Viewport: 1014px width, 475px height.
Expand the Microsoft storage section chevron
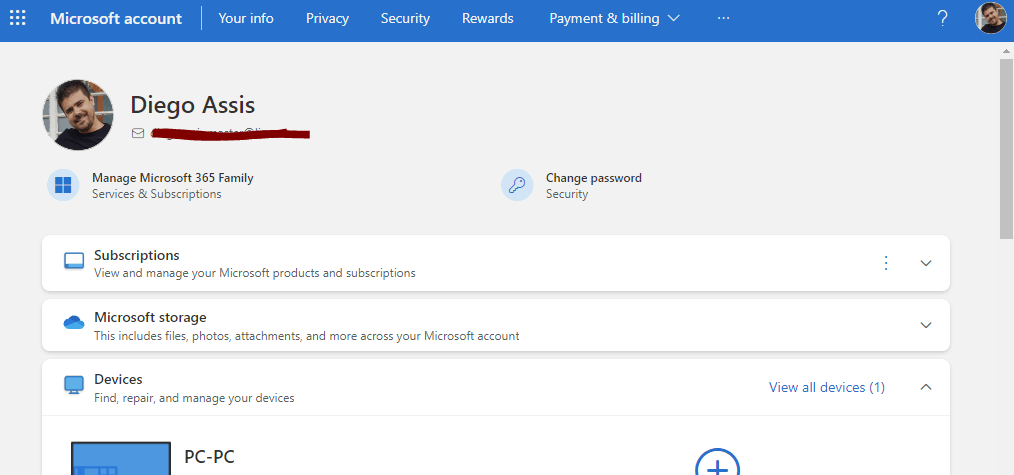(x=926, y=325)
